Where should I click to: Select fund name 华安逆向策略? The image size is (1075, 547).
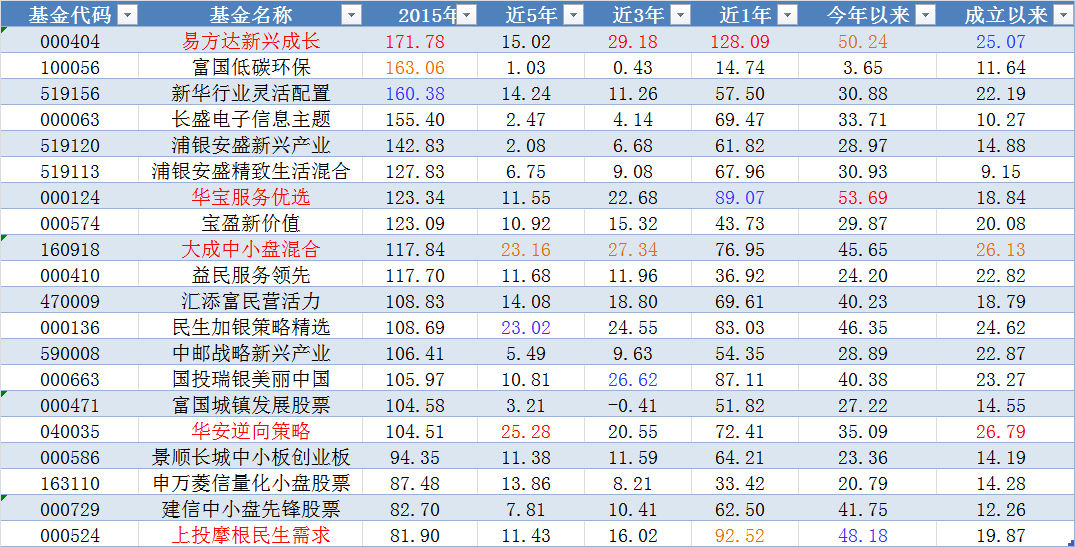[x=251, y=432]
